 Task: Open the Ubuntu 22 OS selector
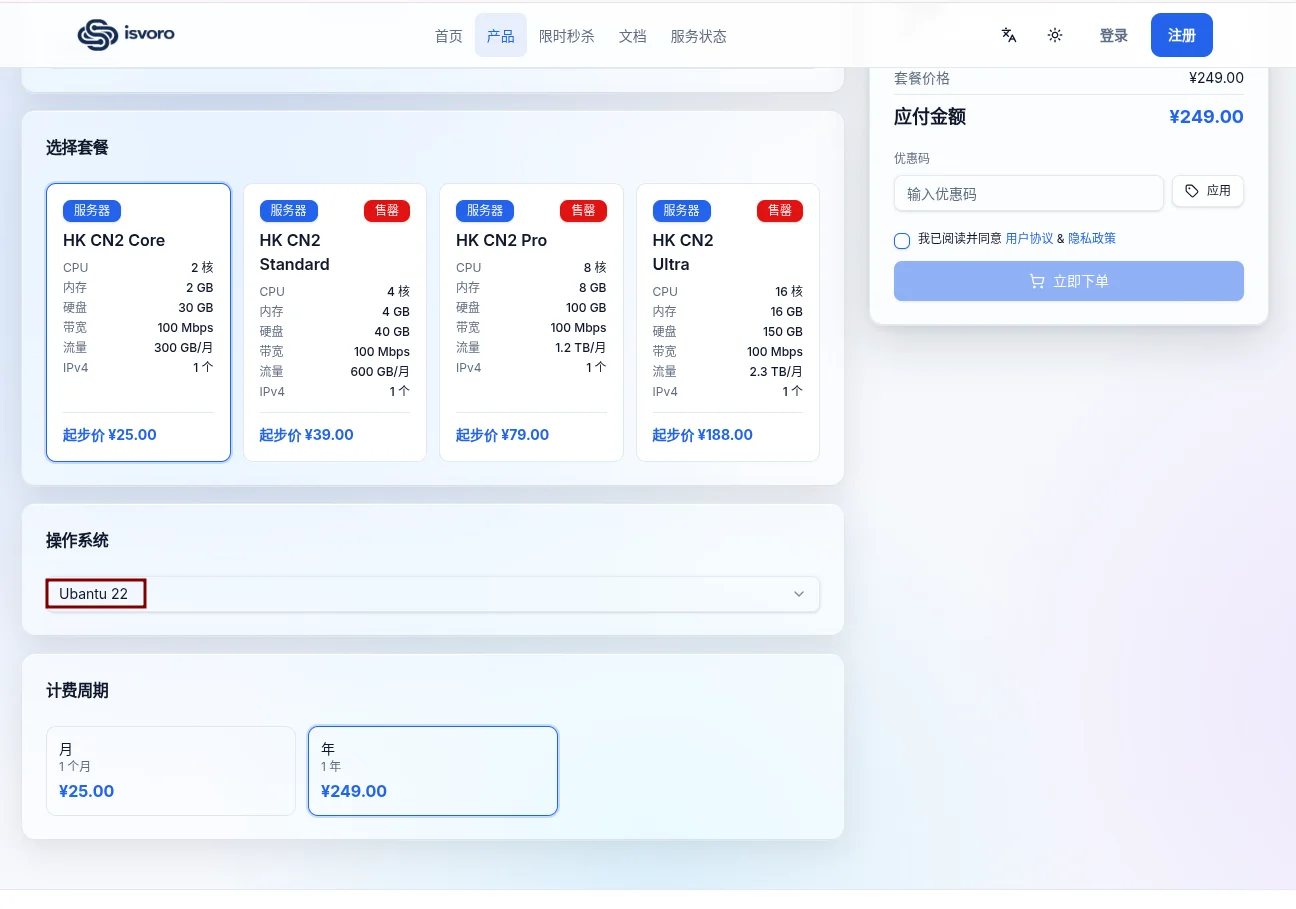click(x=433, y=594)
